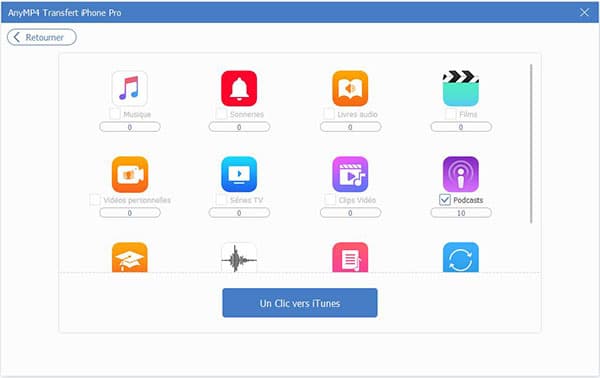Click the Clips Vidéo count field
This screenshot has height=378, width=600.
(350, 213)
